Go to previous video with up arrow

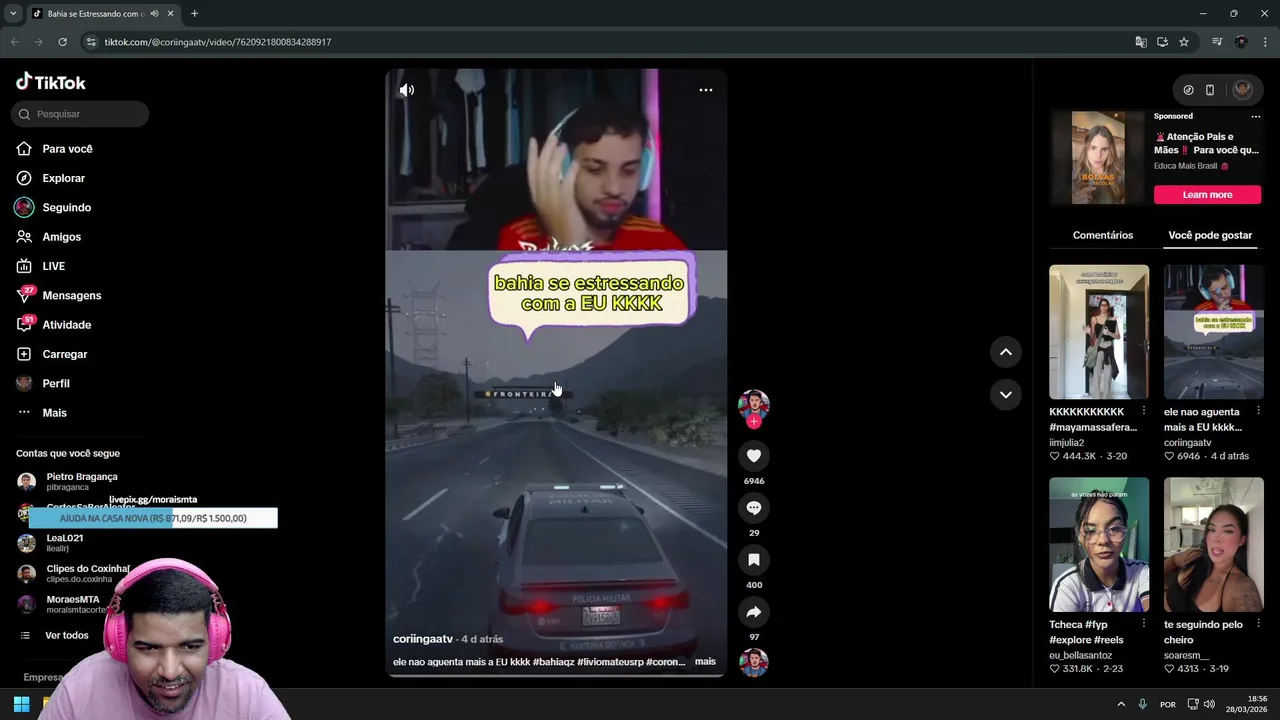pyautogui.click(x=1006, y=352)
